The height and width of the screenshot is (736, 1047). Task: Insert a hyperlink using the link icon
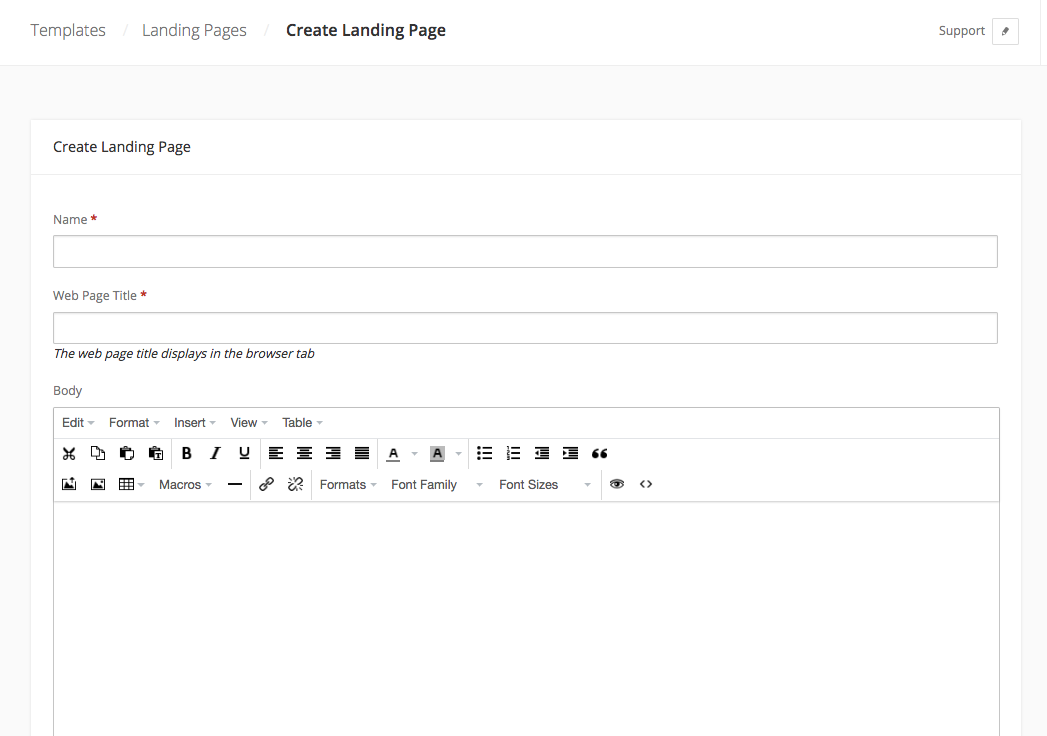tap(267, 484)
